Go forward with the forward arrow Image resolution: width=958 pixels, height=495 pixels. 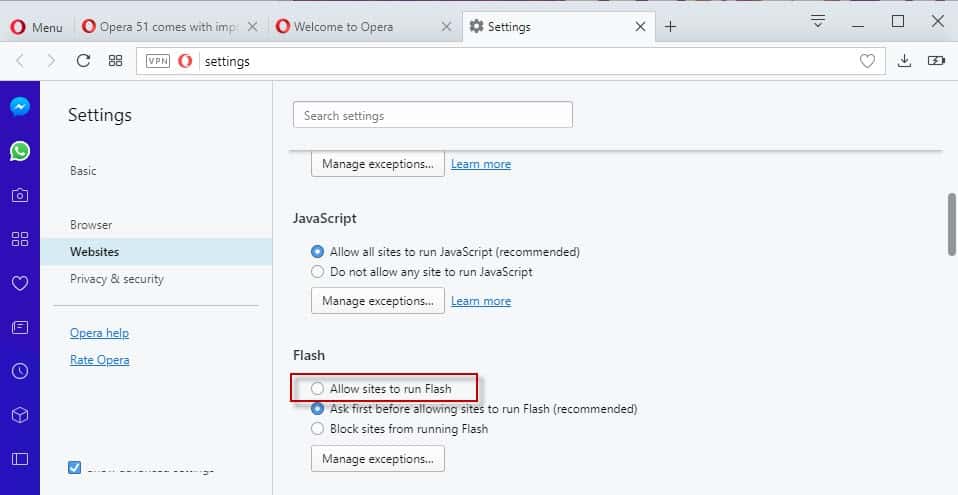[x=51, y=60]
